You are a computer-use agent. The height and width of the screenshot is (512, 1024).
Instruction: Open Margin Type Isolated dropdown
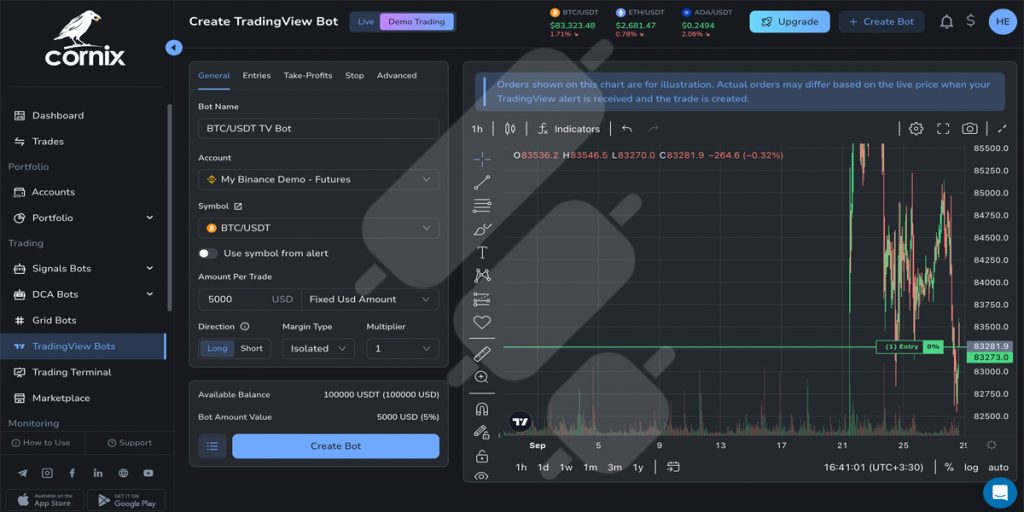click(319, 349)
